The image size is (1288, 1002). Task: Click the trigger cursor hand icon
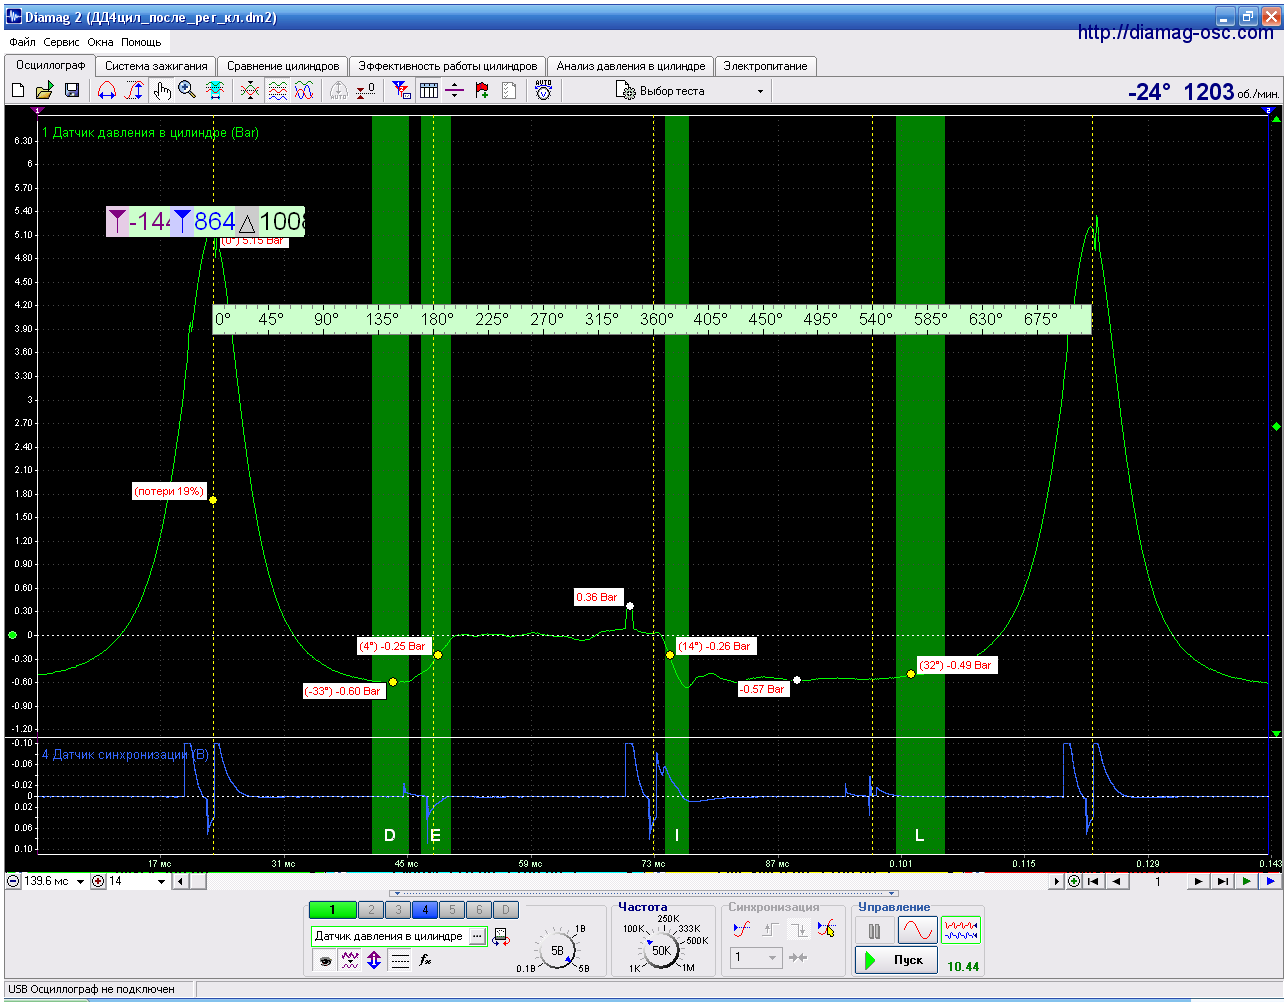[x=826, y=930]
